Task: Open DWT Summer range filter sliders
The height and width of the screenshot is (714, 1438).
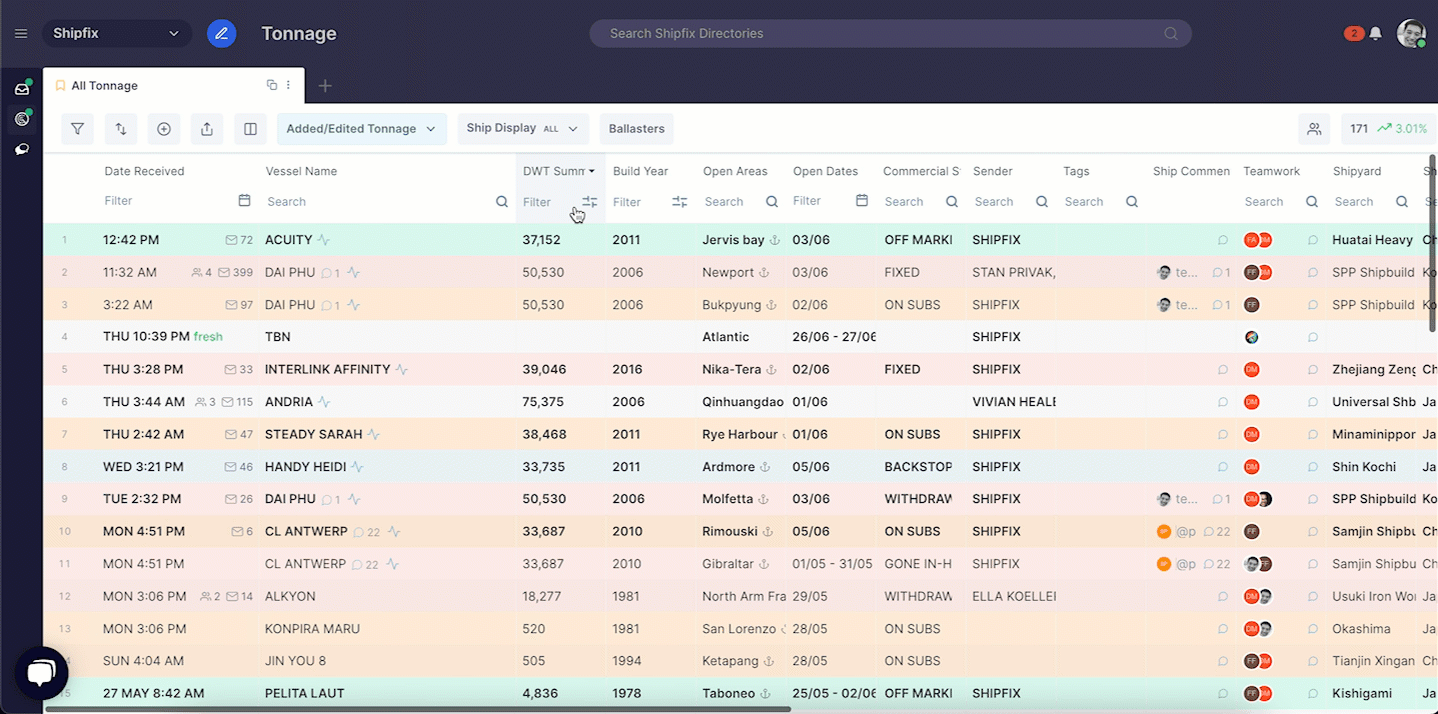Action: point(590,202)
